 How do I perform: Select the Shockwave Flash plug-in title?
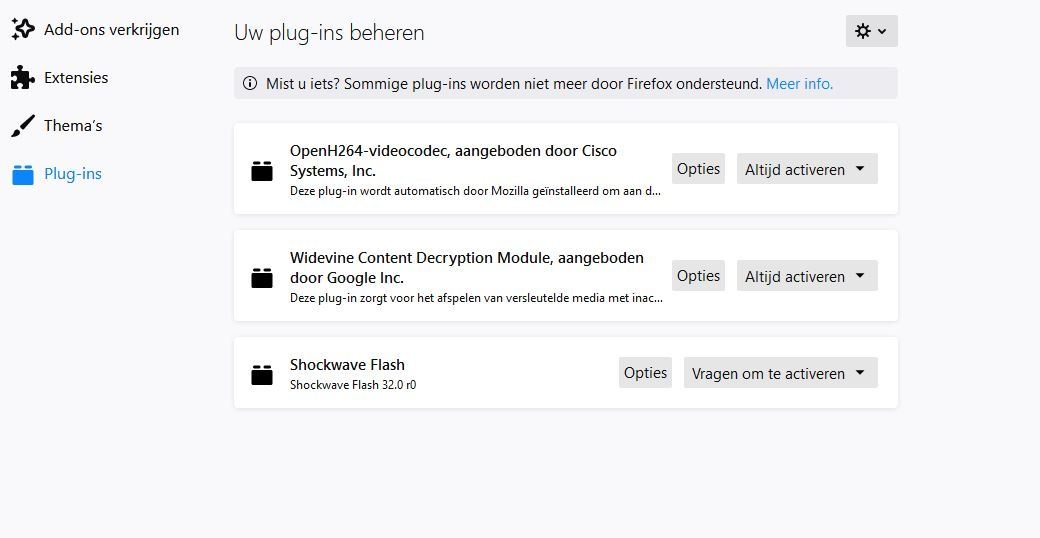point(347,365)
